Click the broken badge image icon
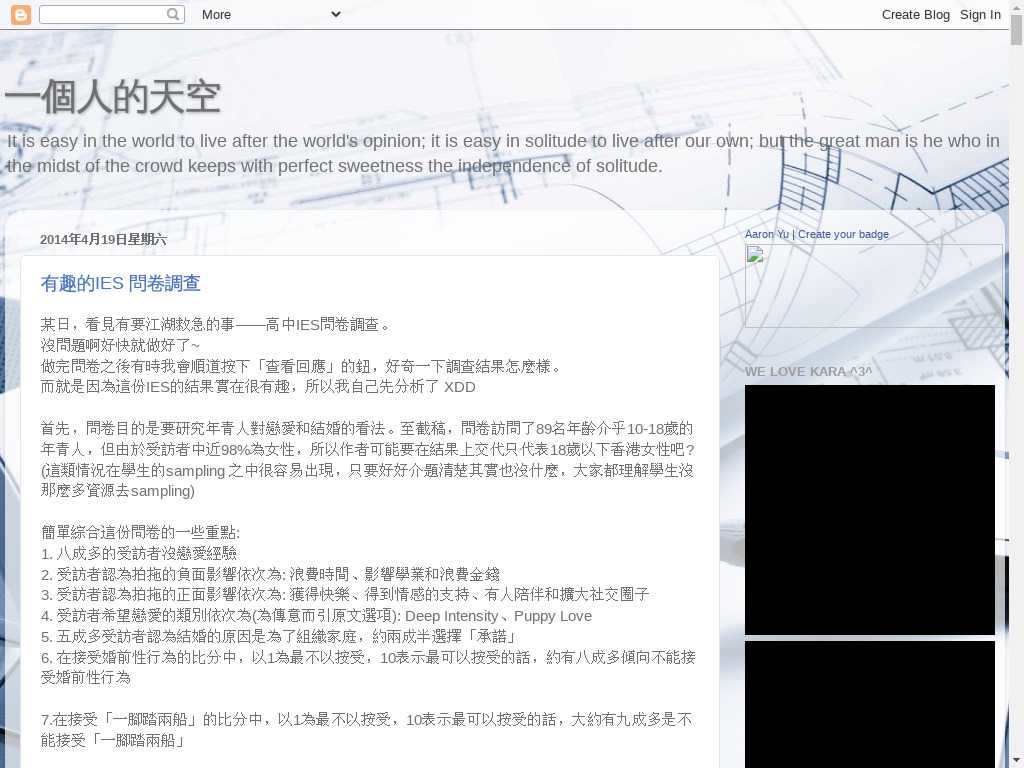The width and height of the screenshot is (1024, 768). tap(755, 255)
